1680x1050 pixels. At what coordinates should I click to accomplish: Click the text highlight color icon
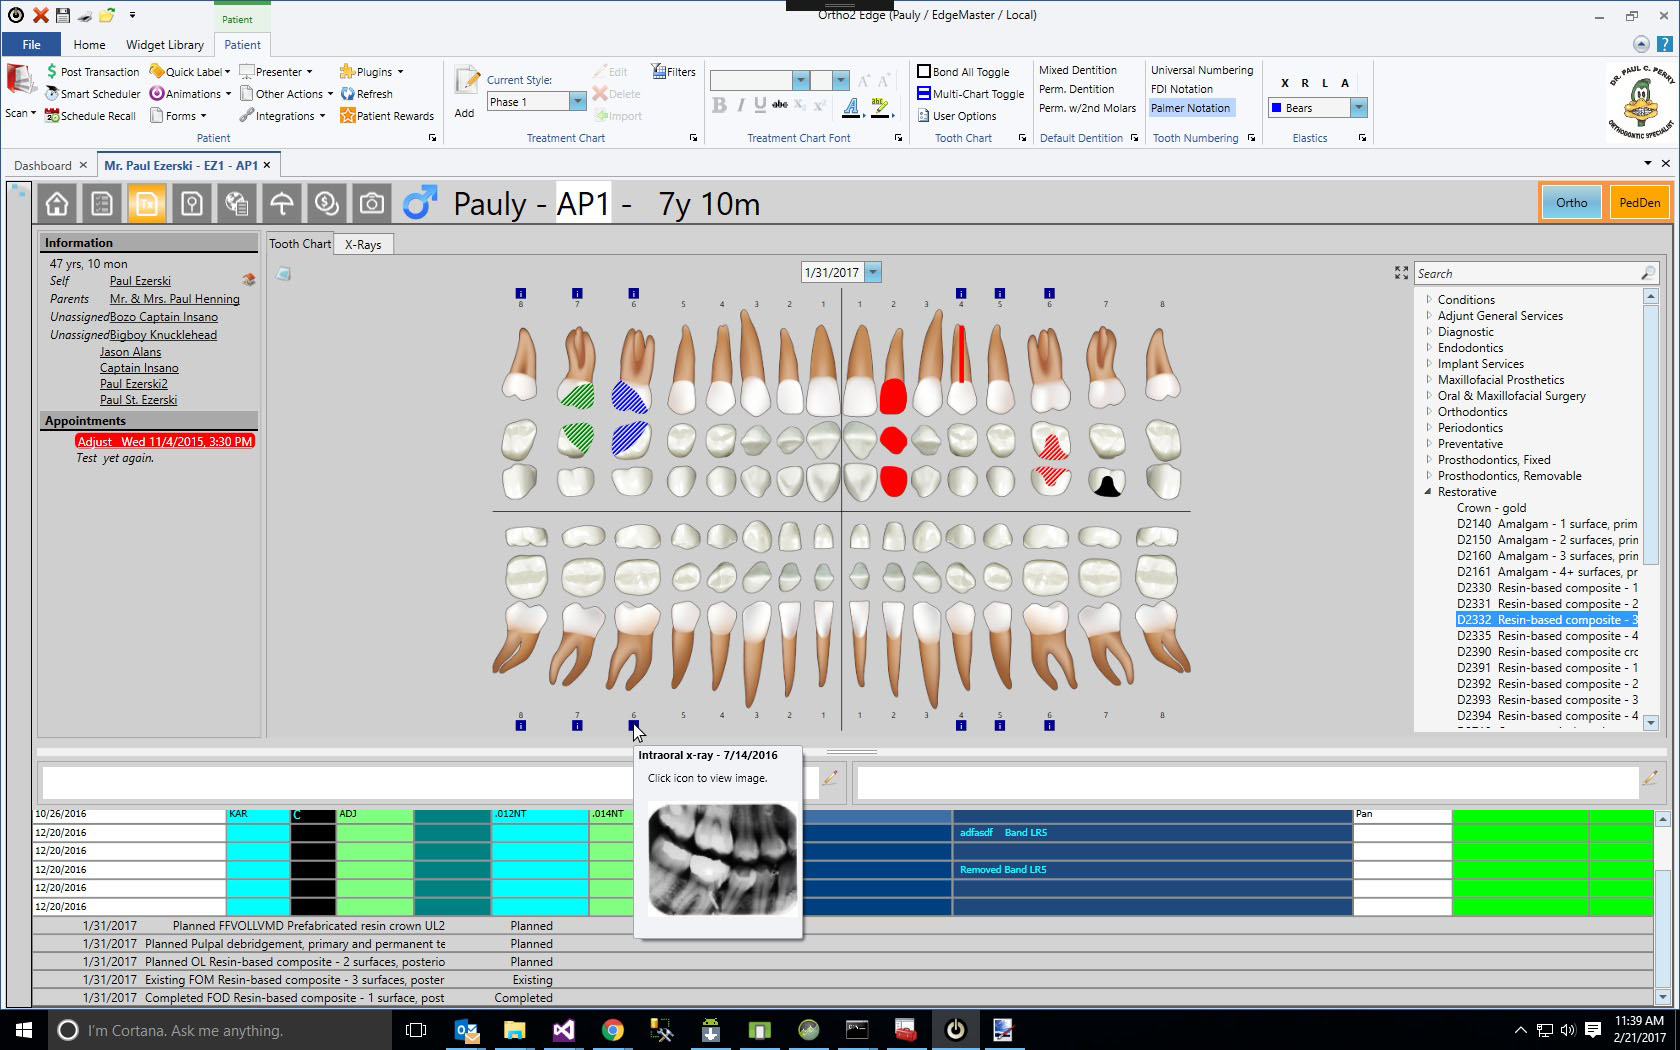[880, 106]
